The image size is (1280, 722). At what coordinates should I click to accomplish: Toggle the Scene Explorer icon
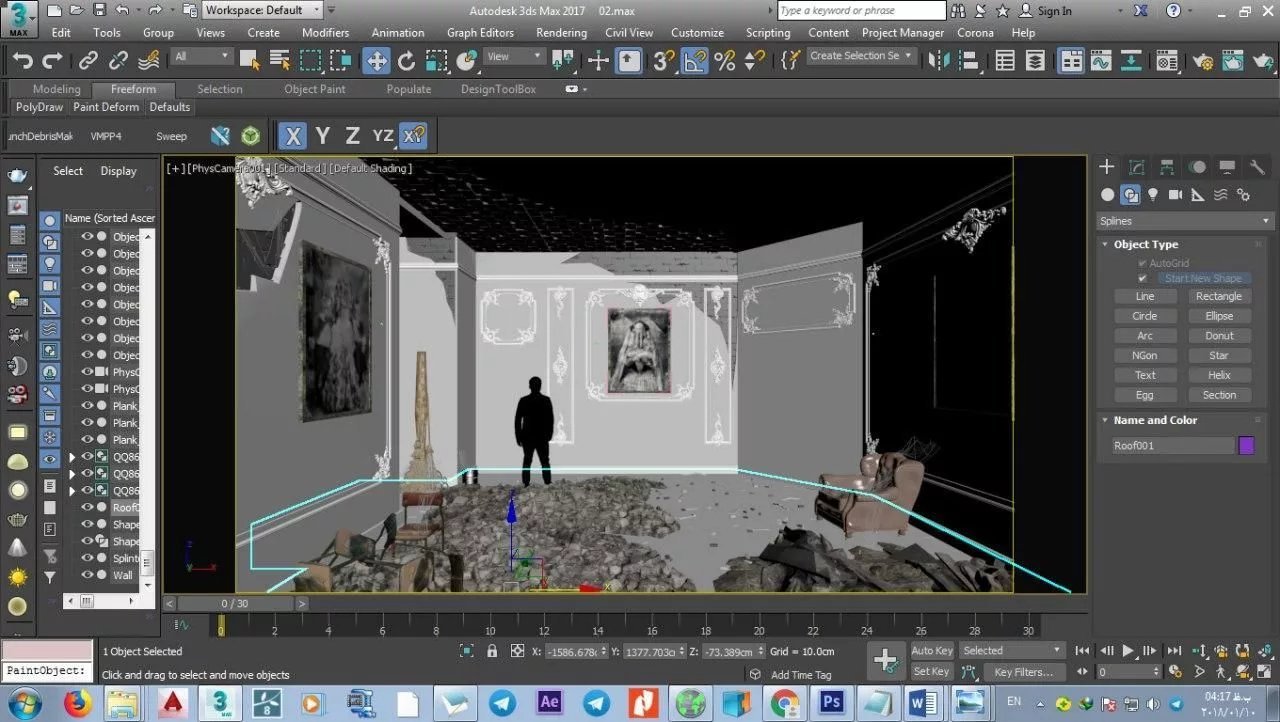1006,61
